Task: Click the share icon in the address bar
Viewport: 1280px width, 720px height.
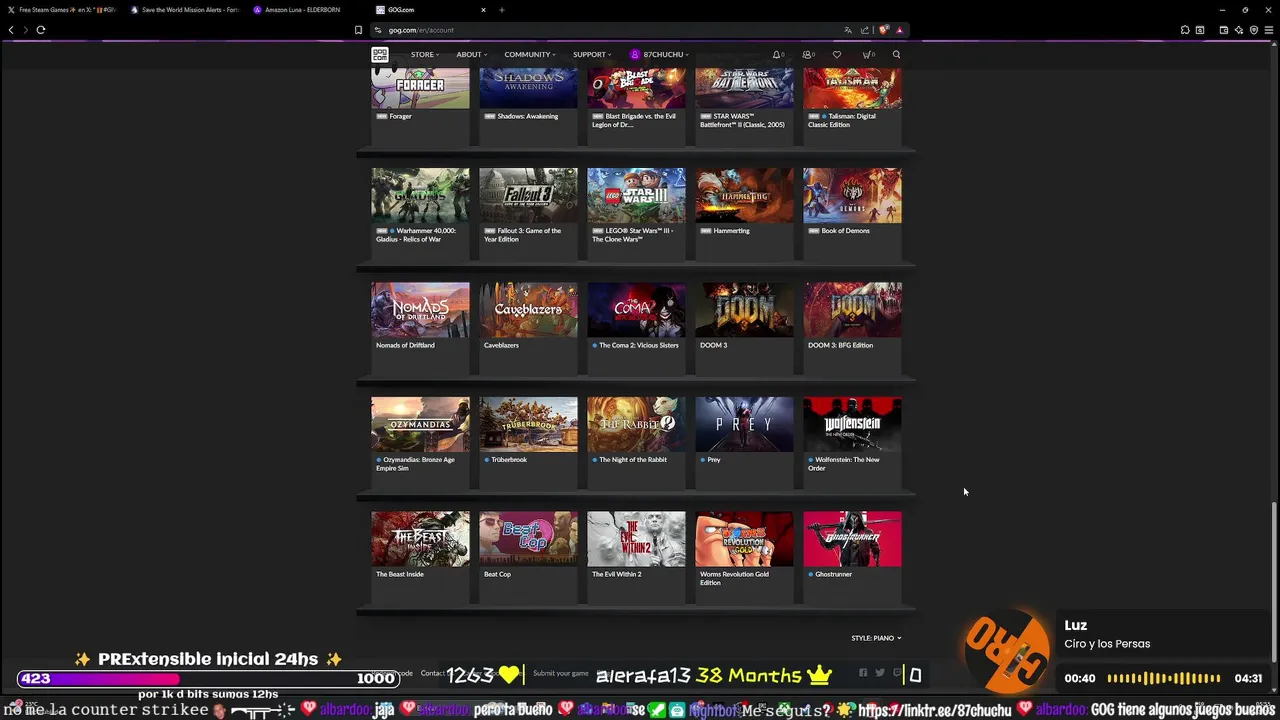Action: coord(865,30)
